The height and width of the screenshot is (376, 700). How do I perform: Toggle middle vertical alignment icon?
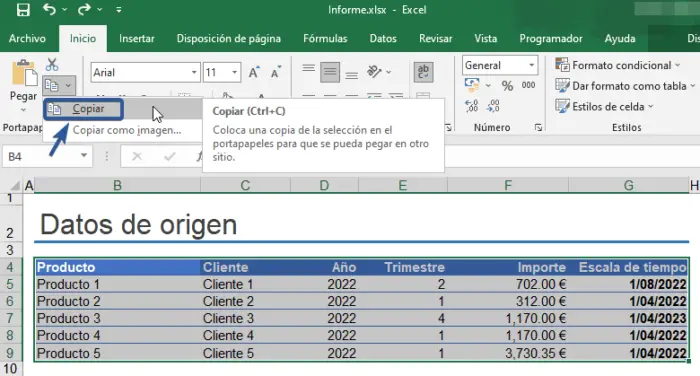[x=330, y=72]
